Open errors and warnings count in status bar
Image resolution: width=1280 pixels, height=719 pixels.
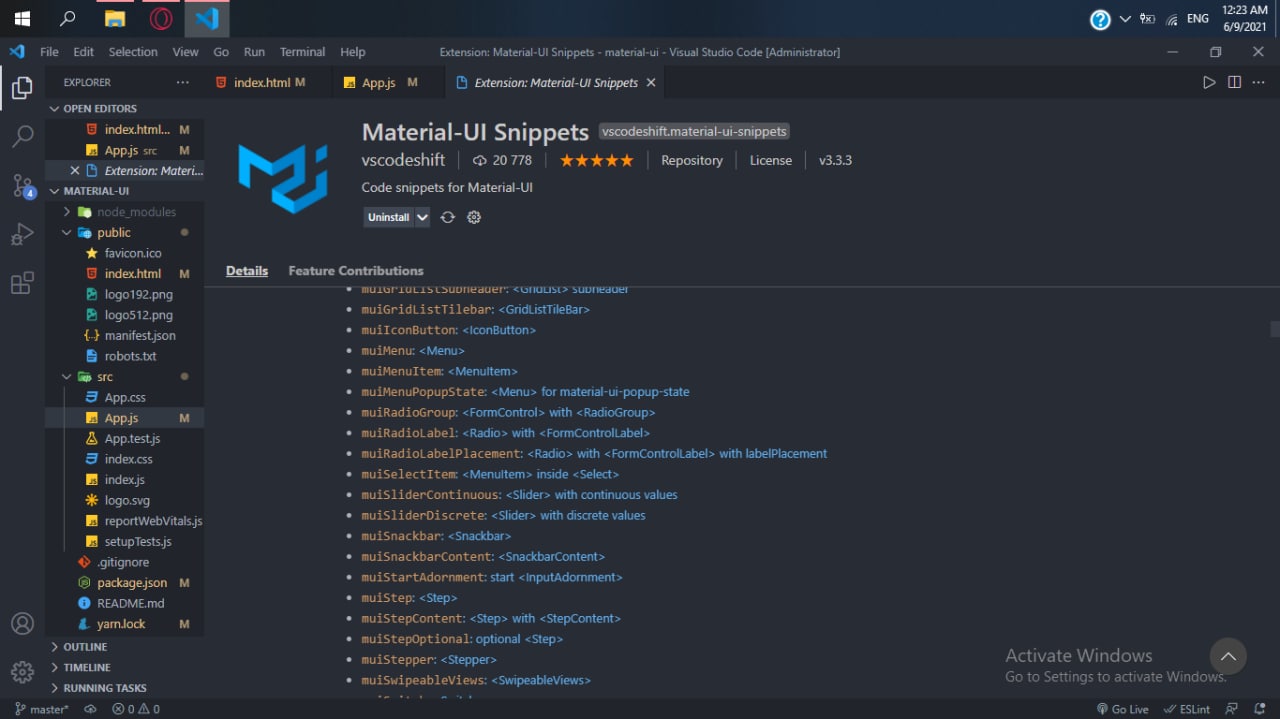136,709
